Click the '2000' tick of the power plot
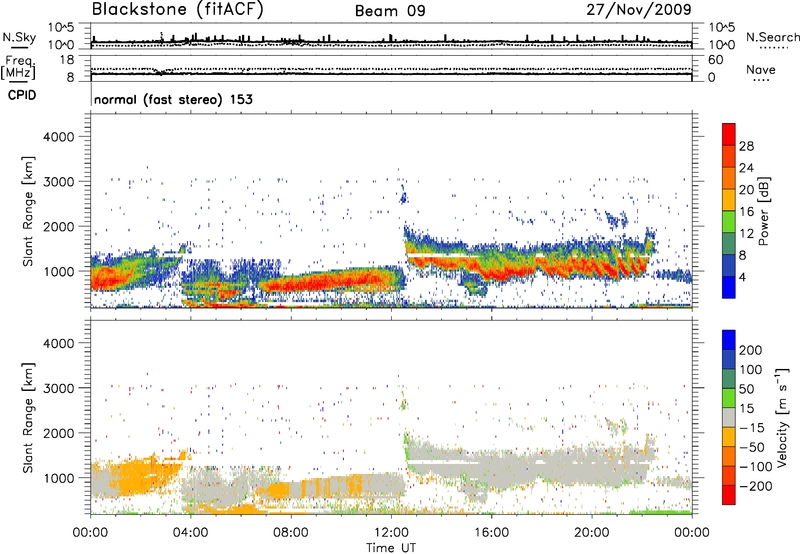 (x=58, y=226)
